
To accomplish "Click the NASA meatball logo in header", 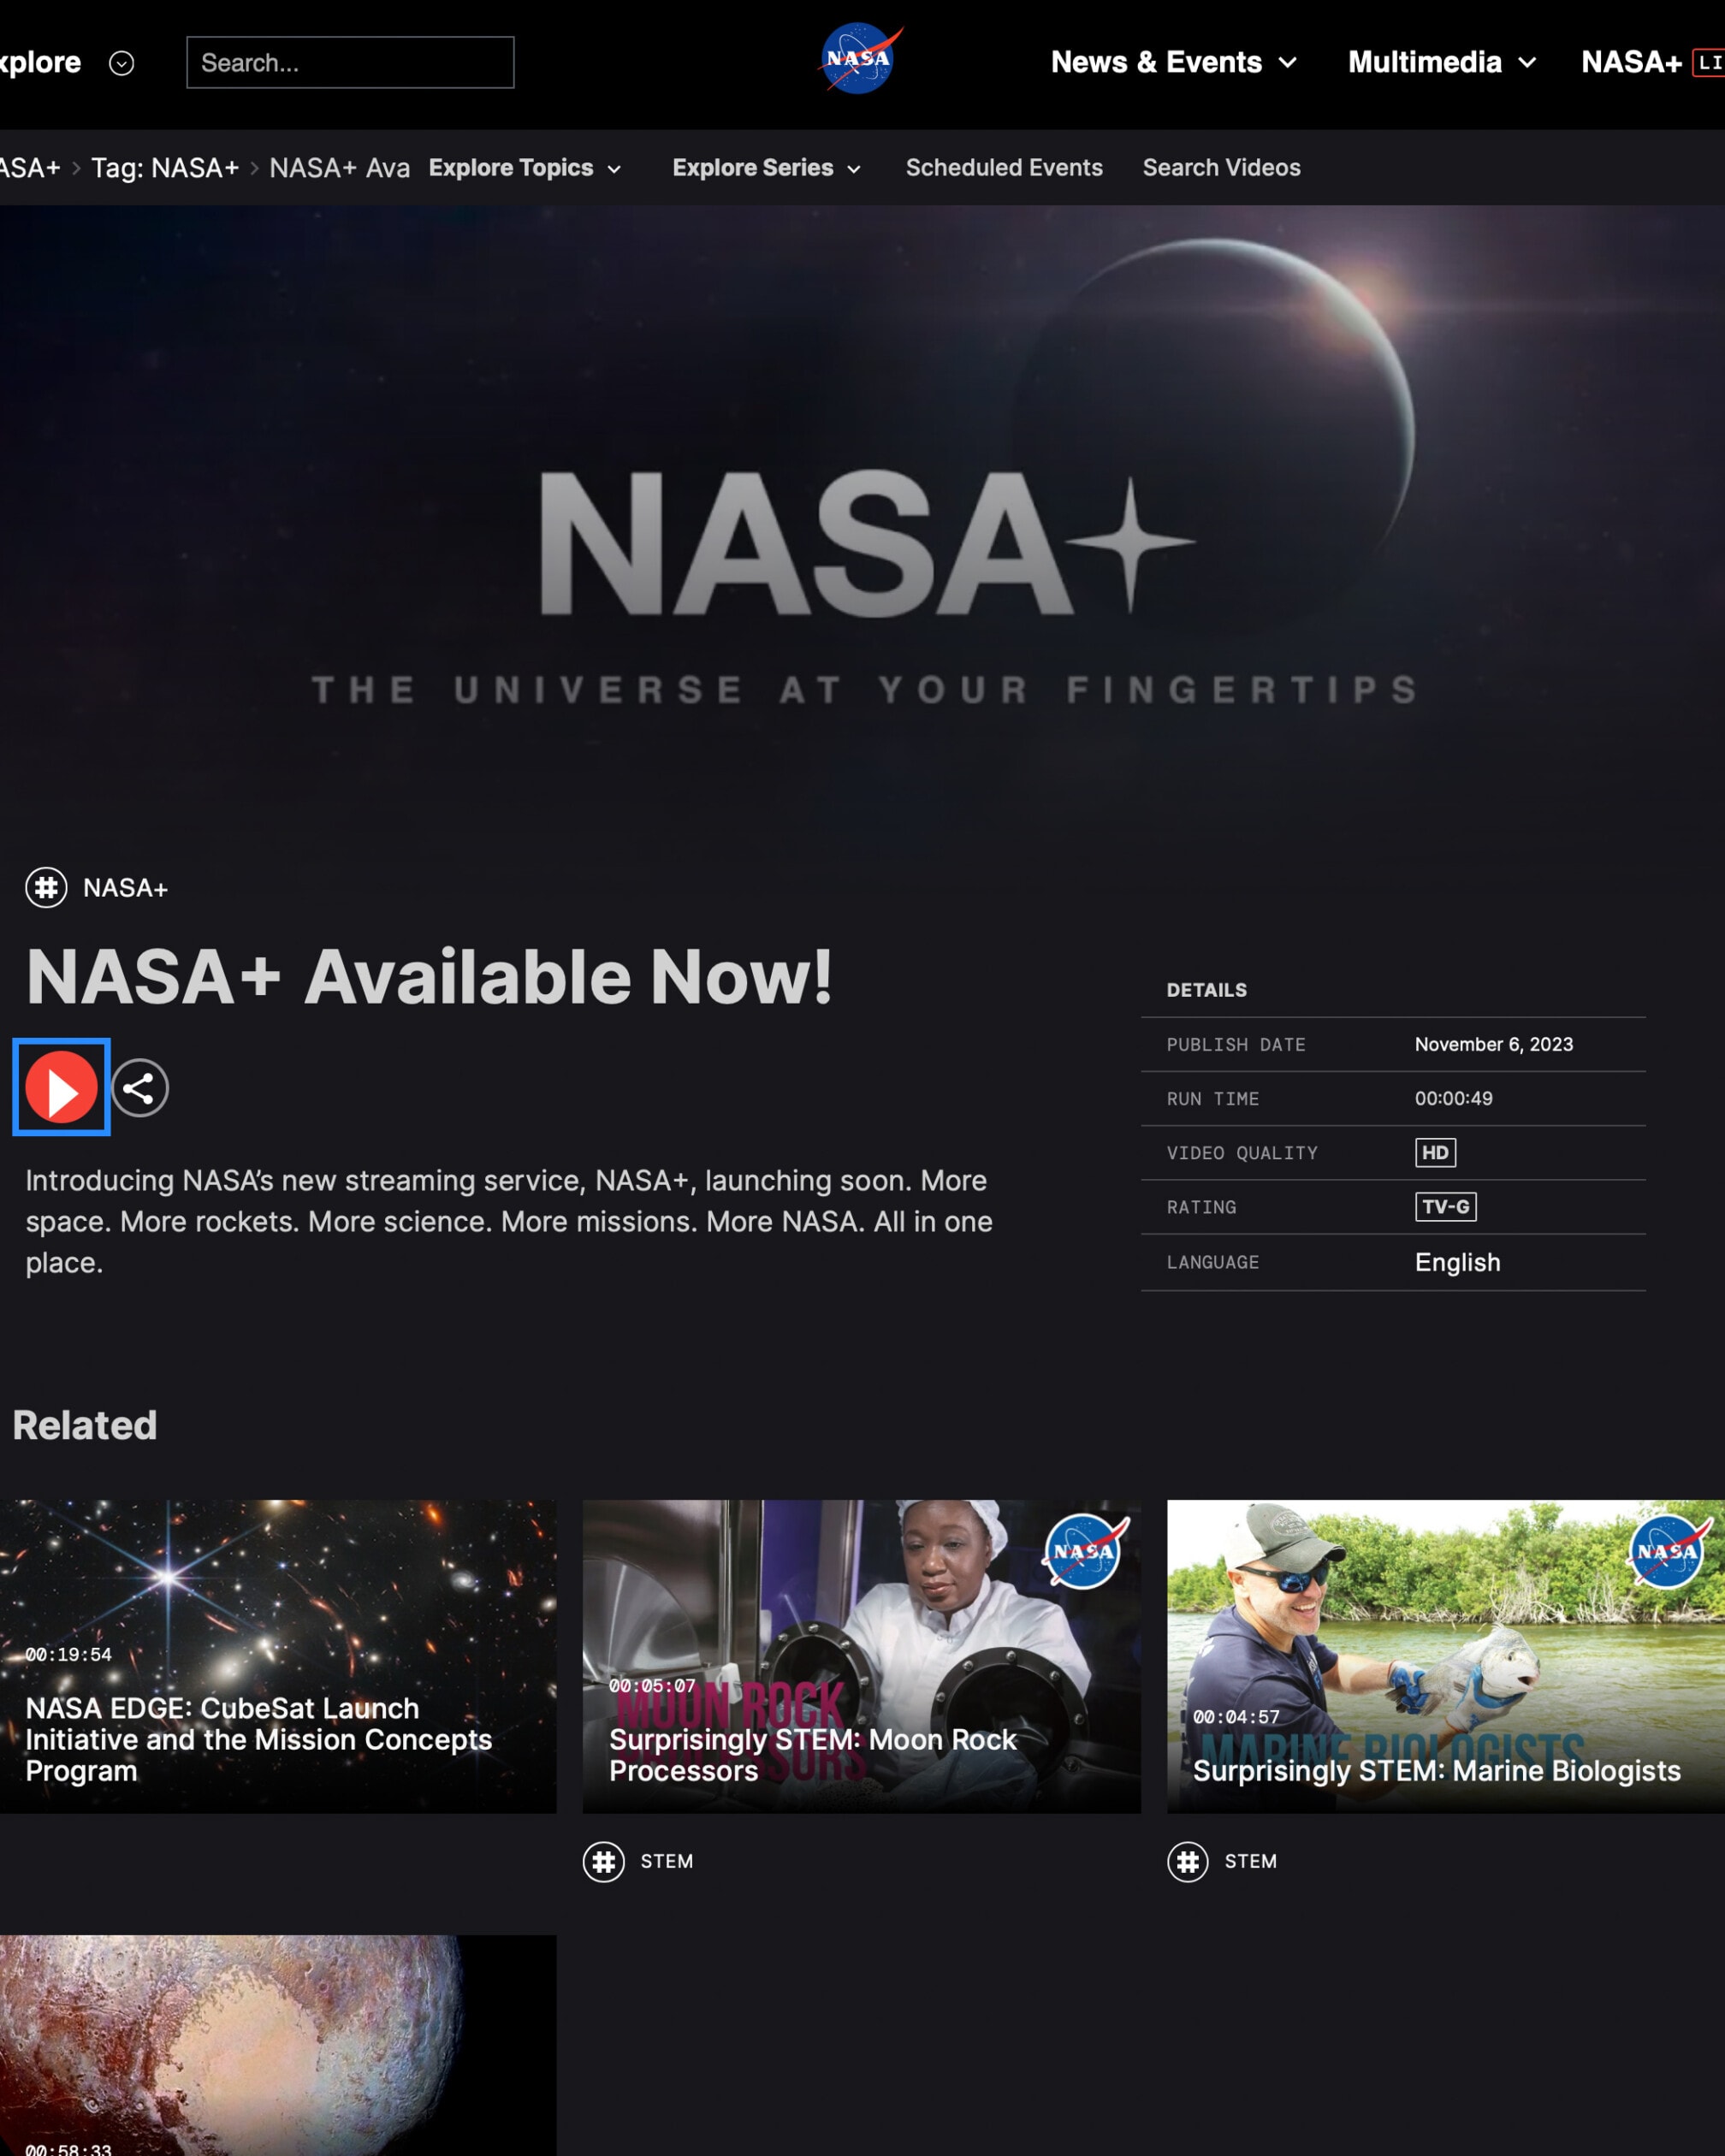I will [x=861, y=58].
